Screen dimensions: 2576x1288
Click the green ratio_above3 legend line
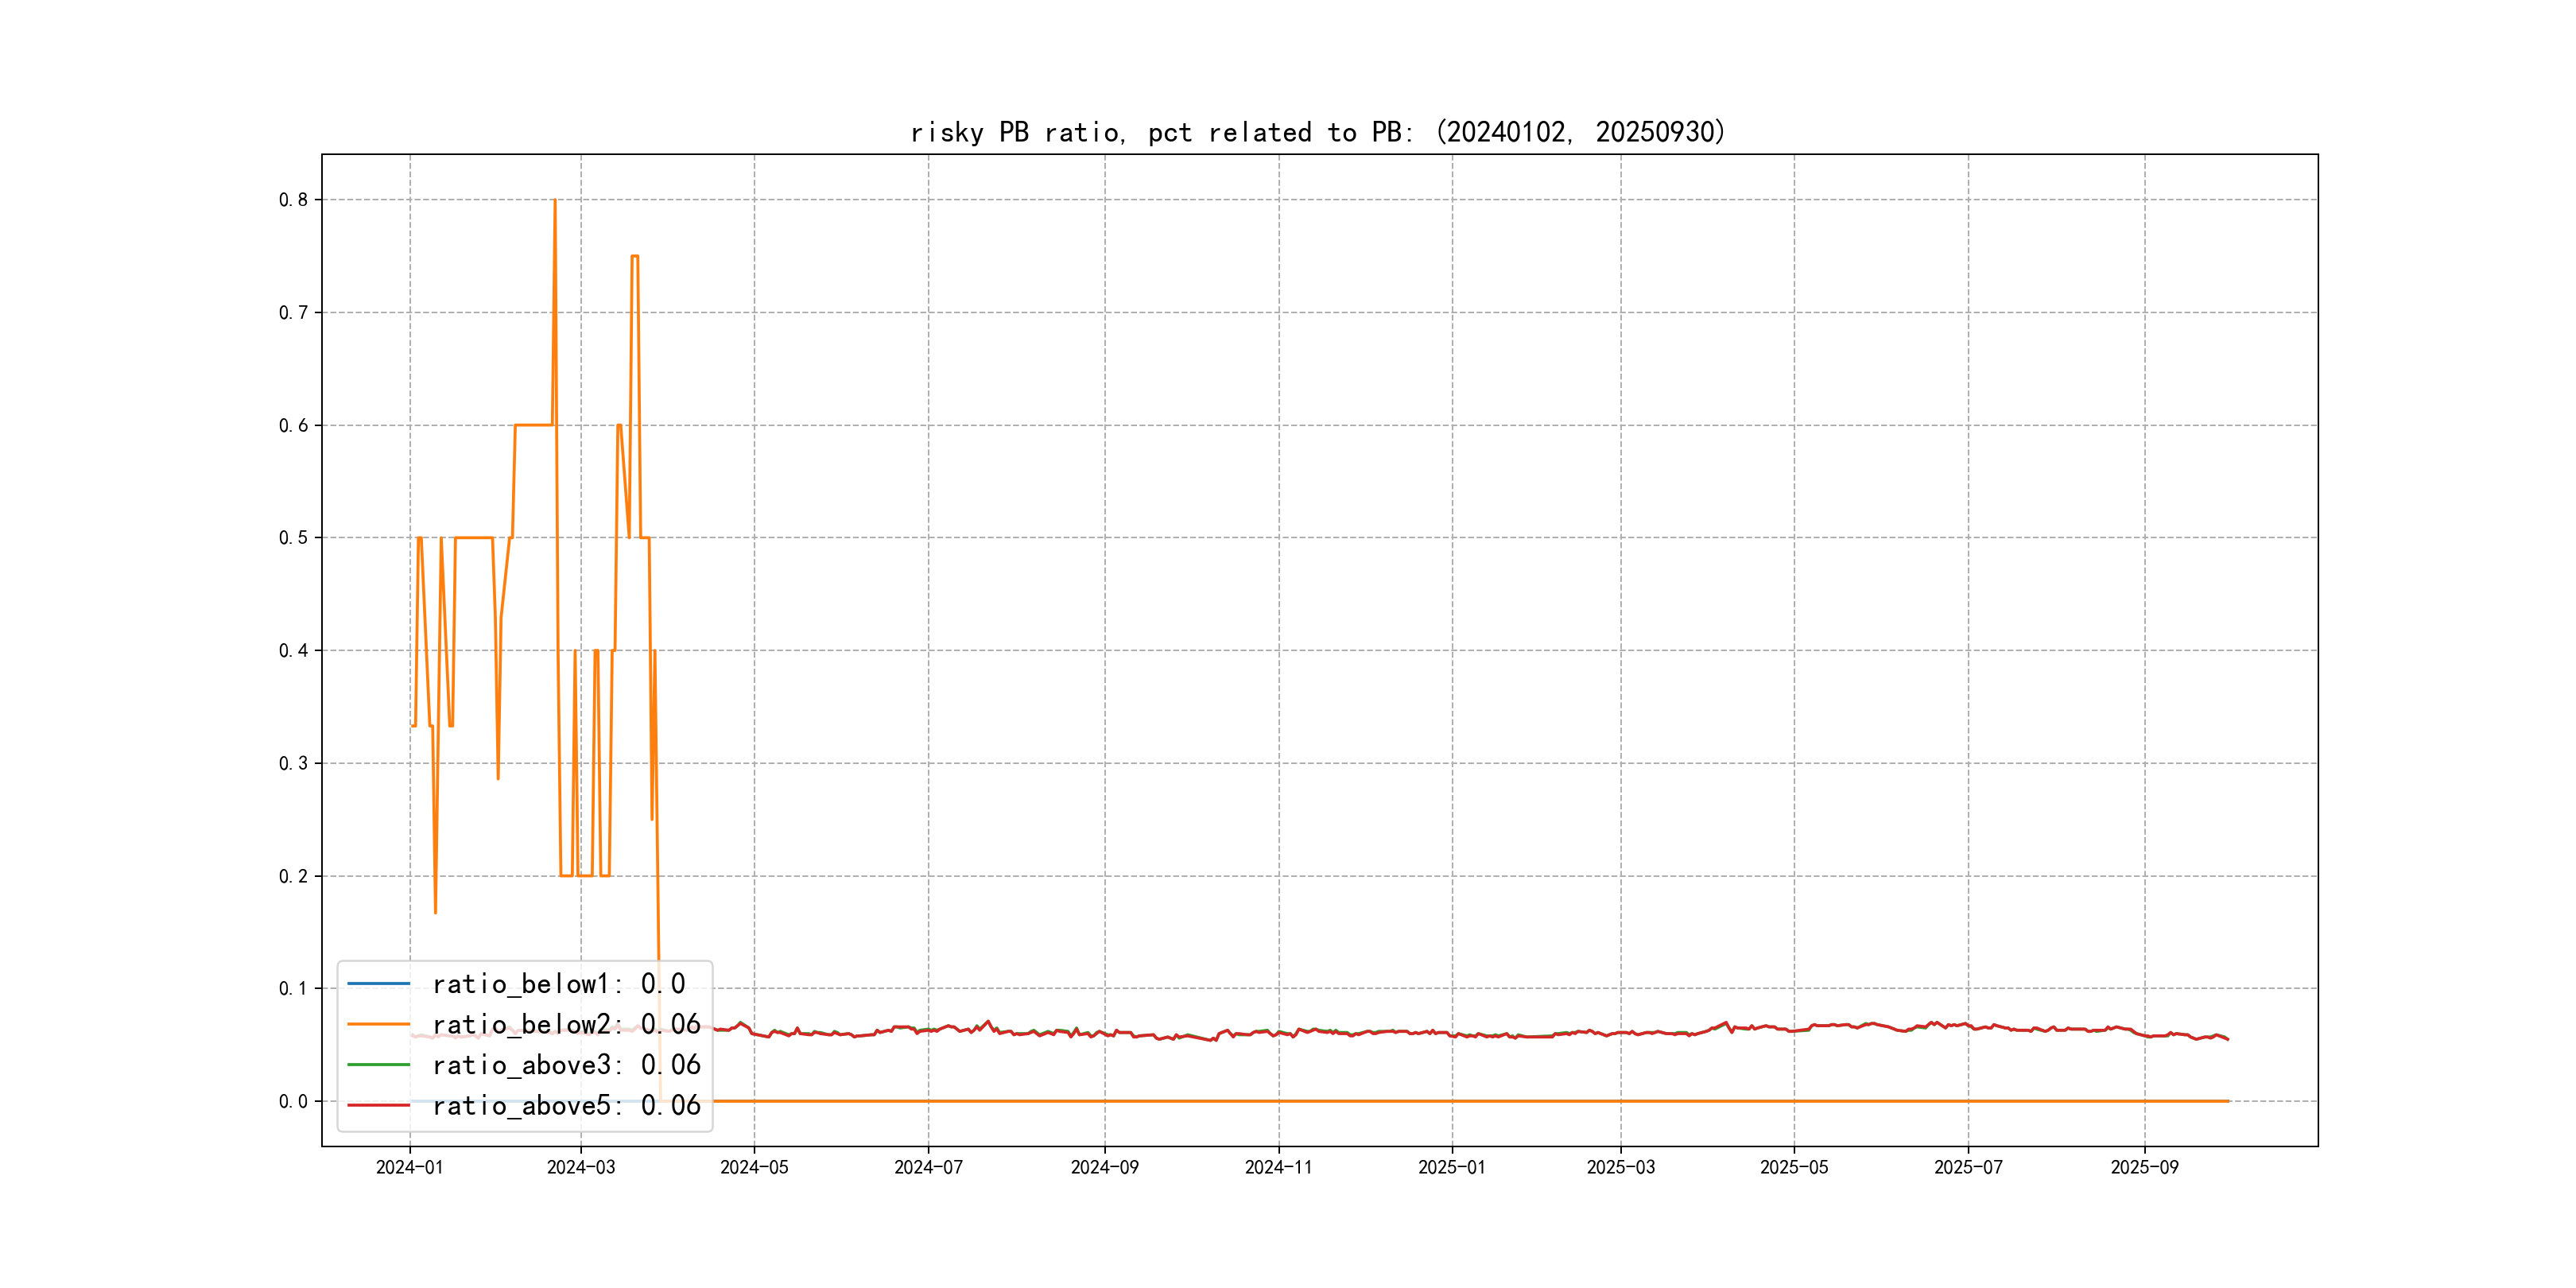point(378,1065)
